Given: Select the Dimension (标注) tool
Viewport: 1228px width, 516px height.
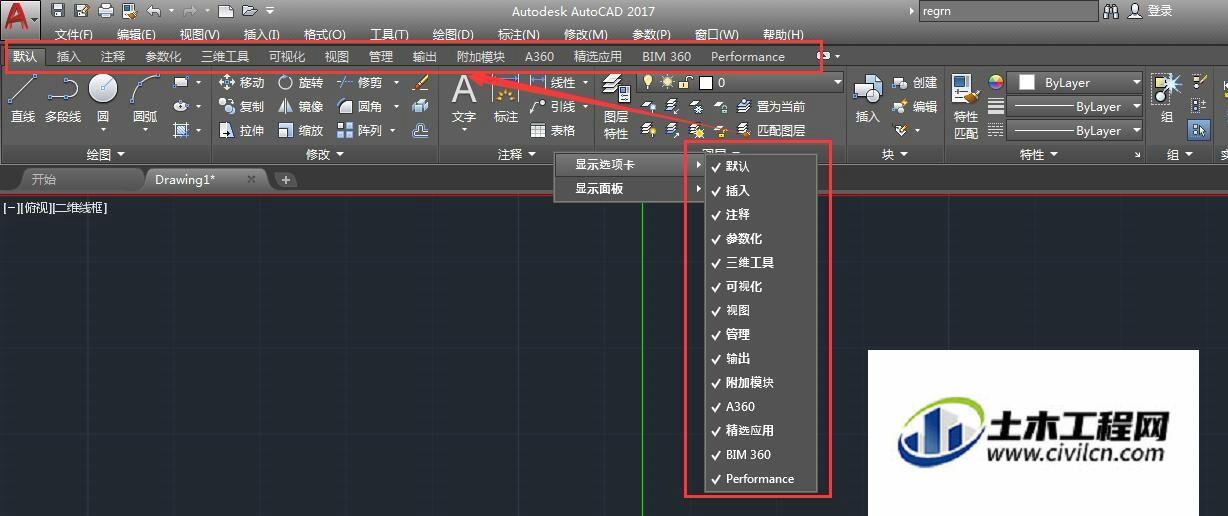Looking at the screenshot, I should coord(506,100).
